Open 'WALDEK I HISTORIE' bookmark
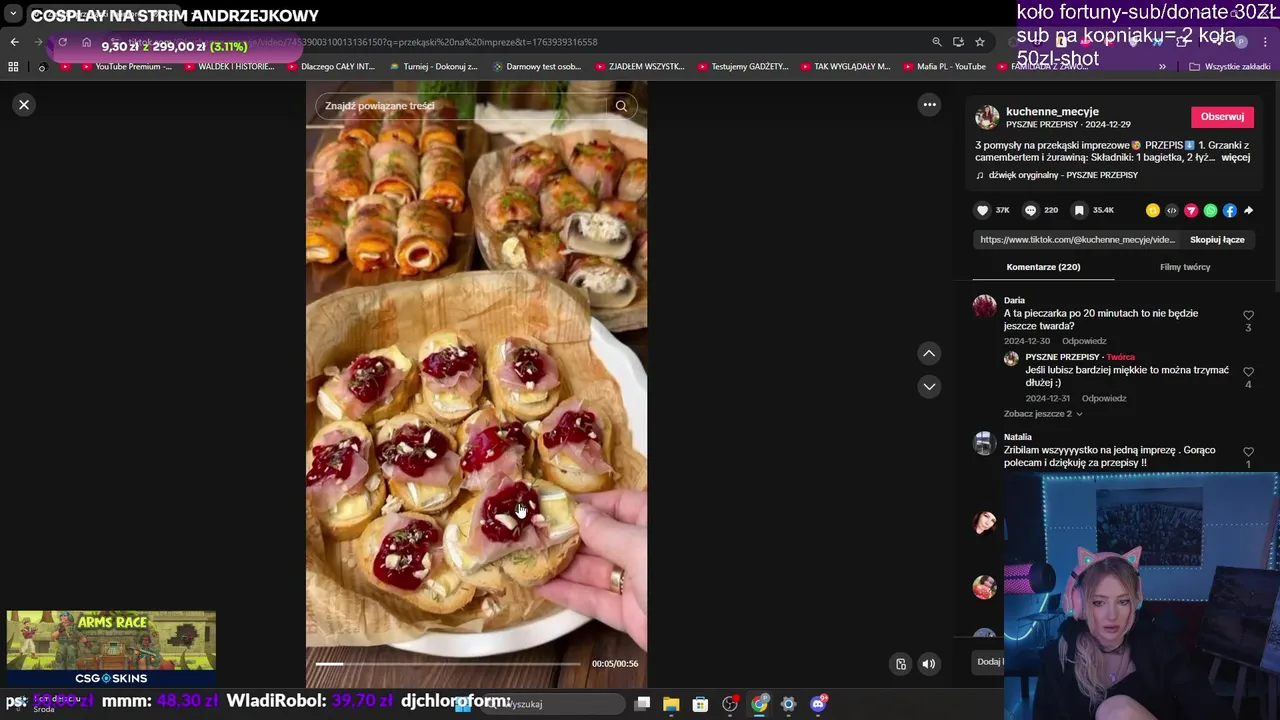This screenshot has height=720, width=1280. pos(229,67)
